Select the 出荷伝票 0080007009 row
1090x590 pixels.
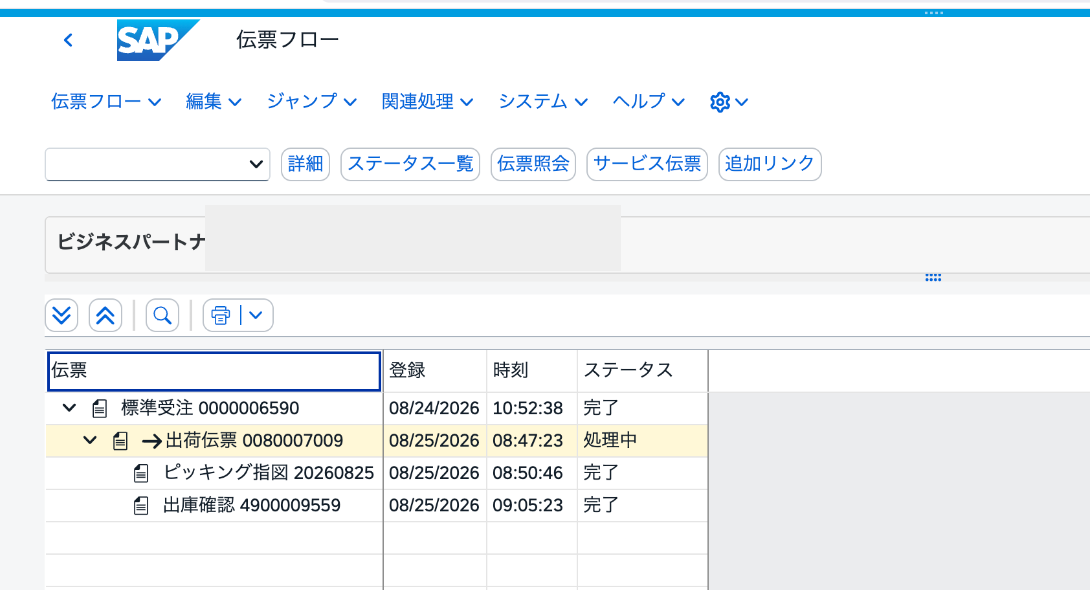pyautogui.click(x=376, y=441)
